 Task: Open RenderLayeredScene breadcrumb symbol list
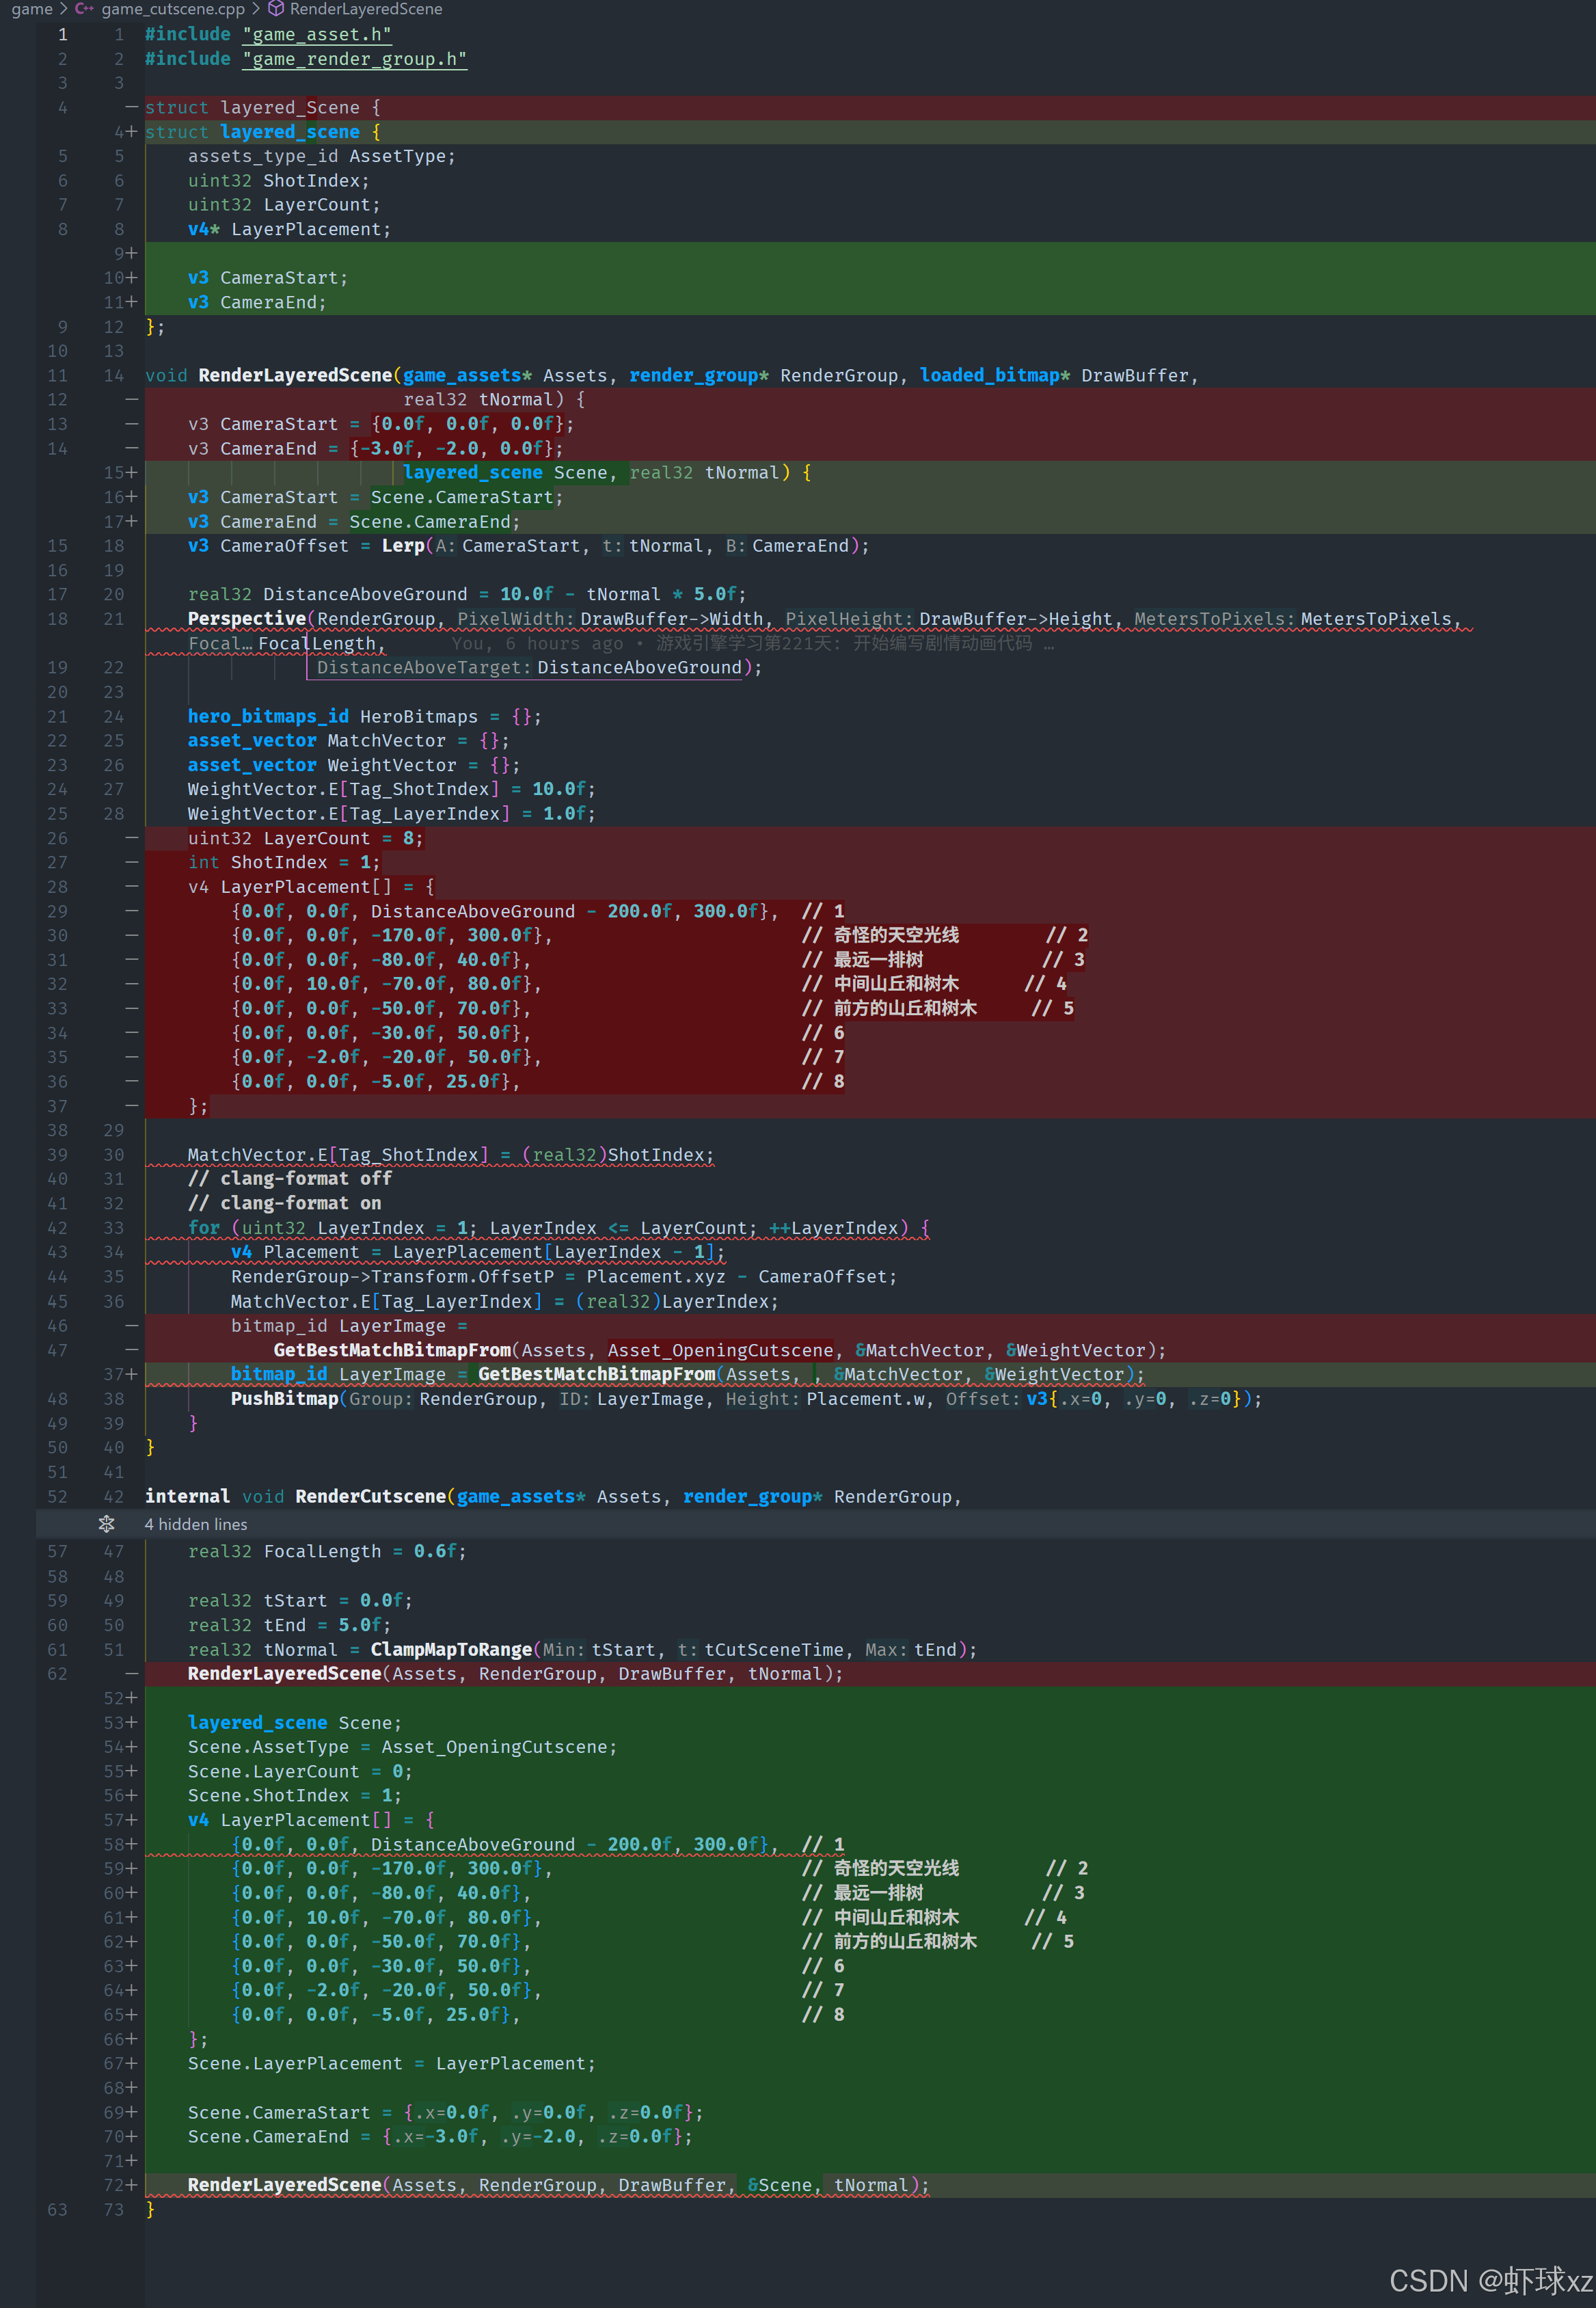tap(365, 9)
